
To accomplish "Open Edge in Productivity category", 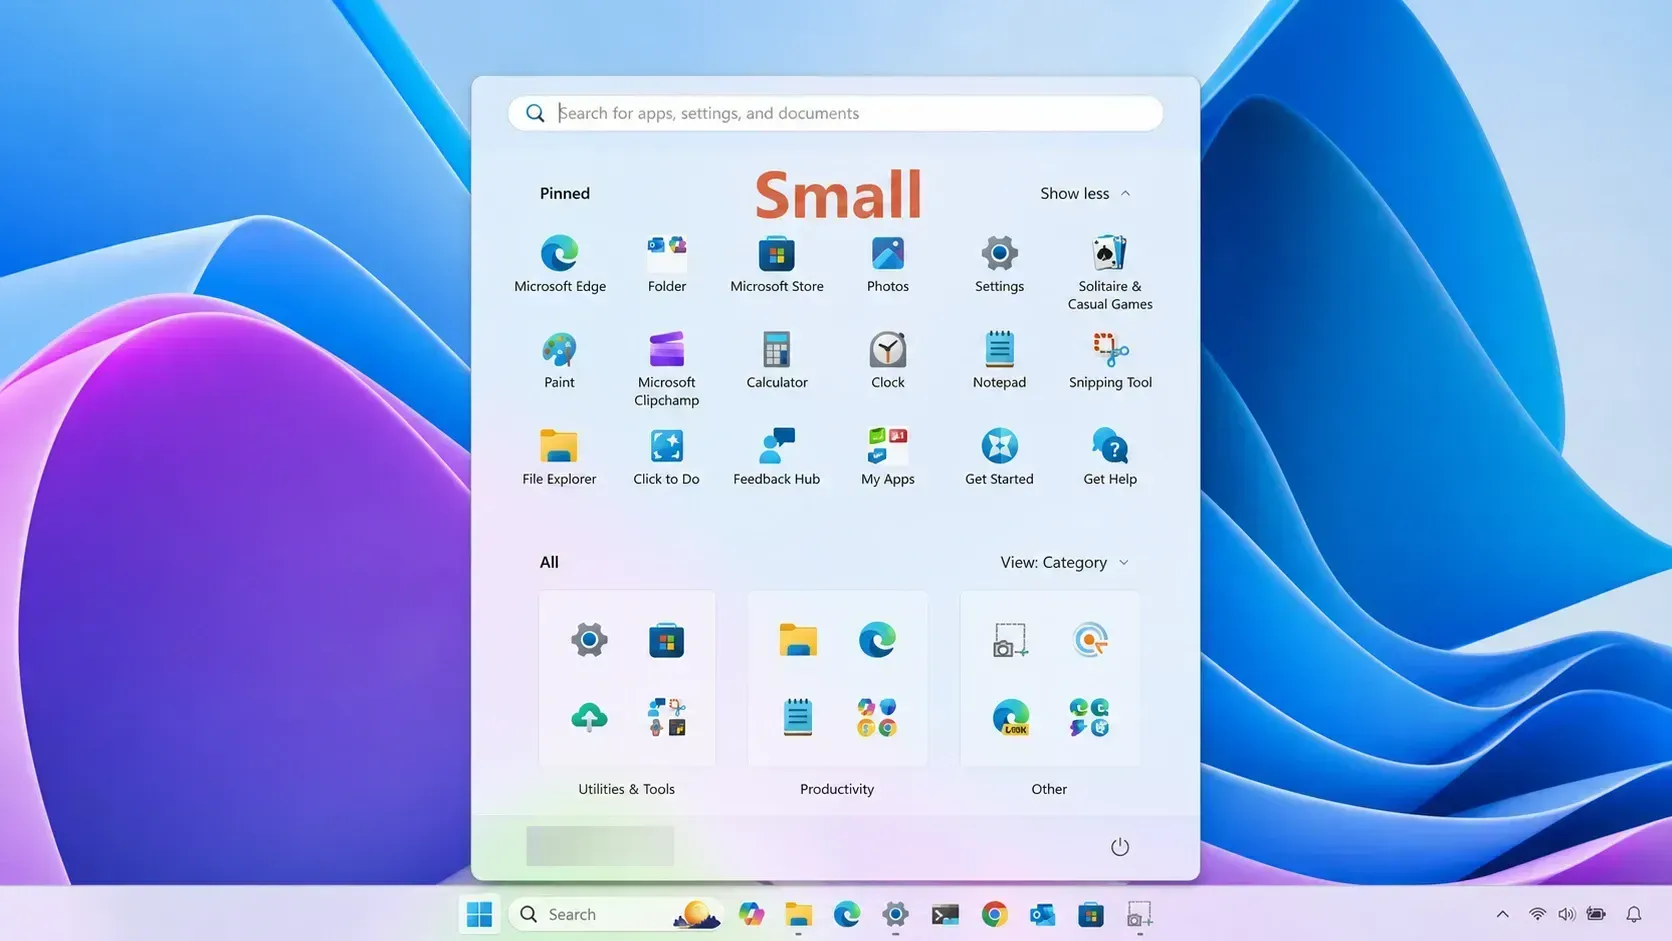I will (877, 640).
